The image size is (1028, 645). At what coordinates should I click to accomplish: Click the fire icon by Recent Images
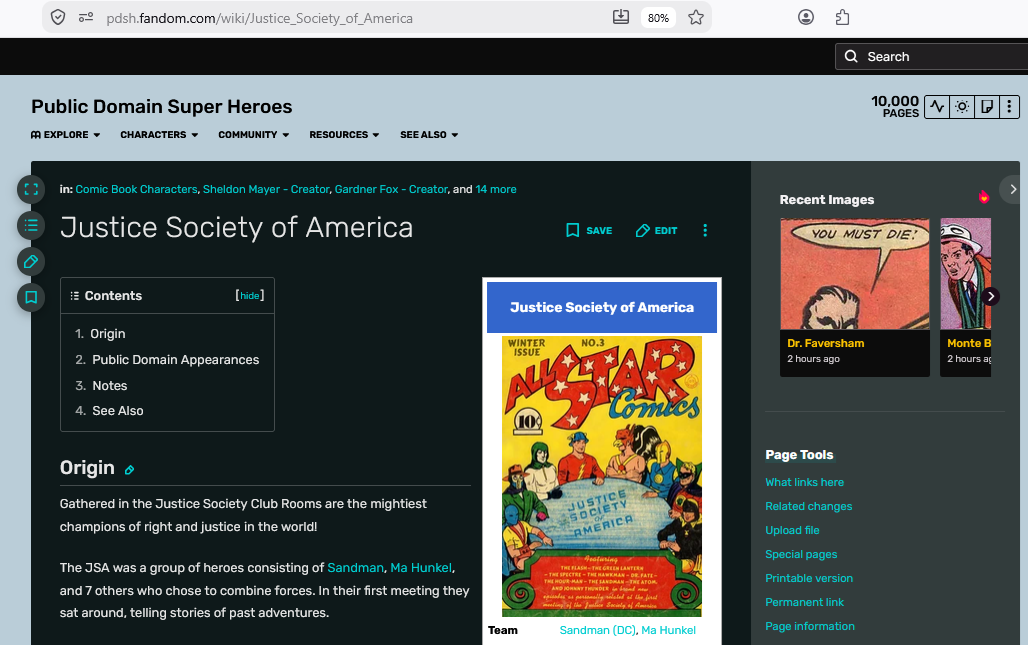click(x=983, y=197)
